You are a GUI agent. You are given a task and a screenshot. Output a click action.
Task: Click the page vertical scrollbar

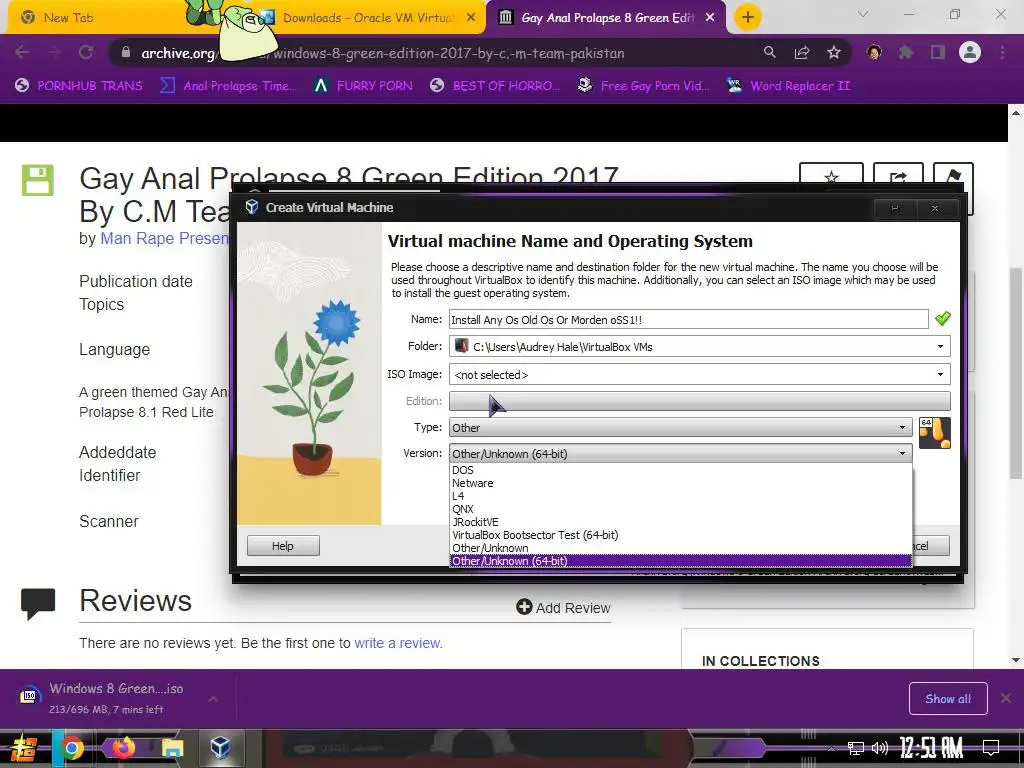click(x=1016, y=372)
